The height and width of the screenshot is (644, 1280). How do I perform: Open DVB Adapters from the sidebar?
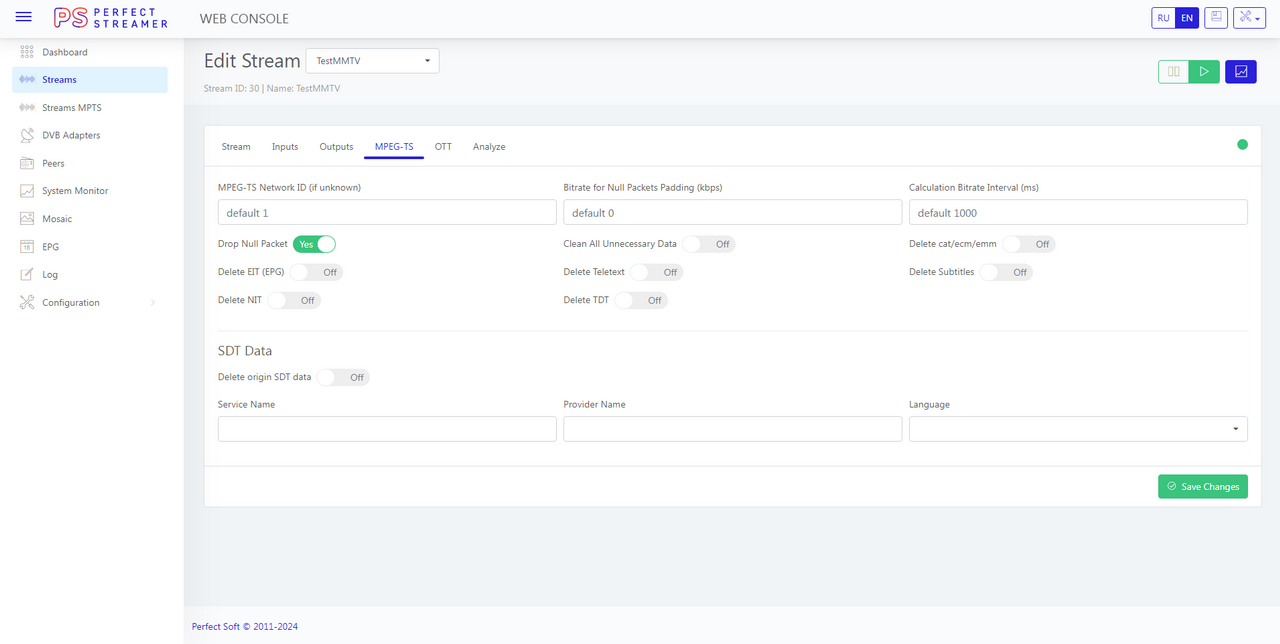click(71, 135)
